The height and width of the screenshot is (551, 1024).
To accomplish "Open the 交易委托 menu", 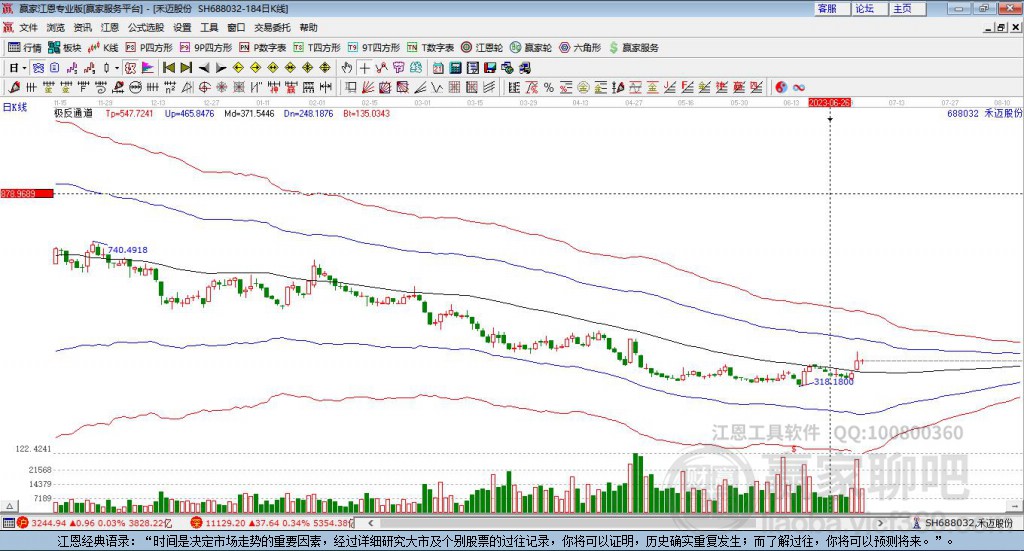I will [x=272, y=27].
